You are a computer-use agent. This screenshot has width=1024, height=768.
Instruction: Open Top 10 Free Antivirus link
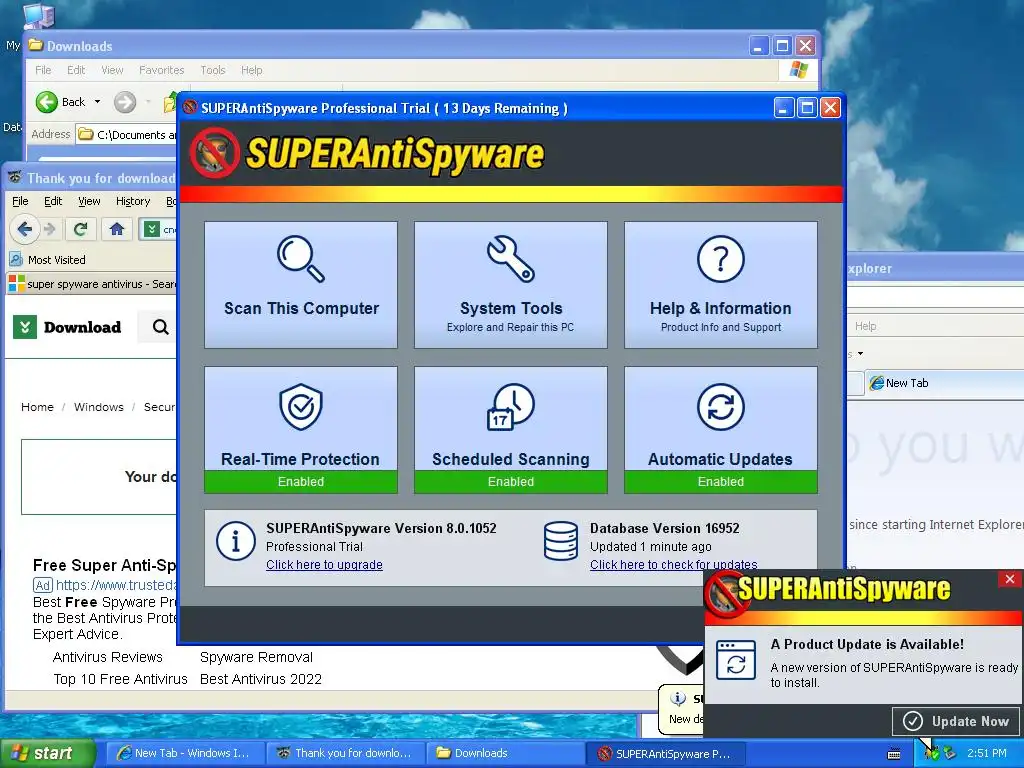coord(120,679)
